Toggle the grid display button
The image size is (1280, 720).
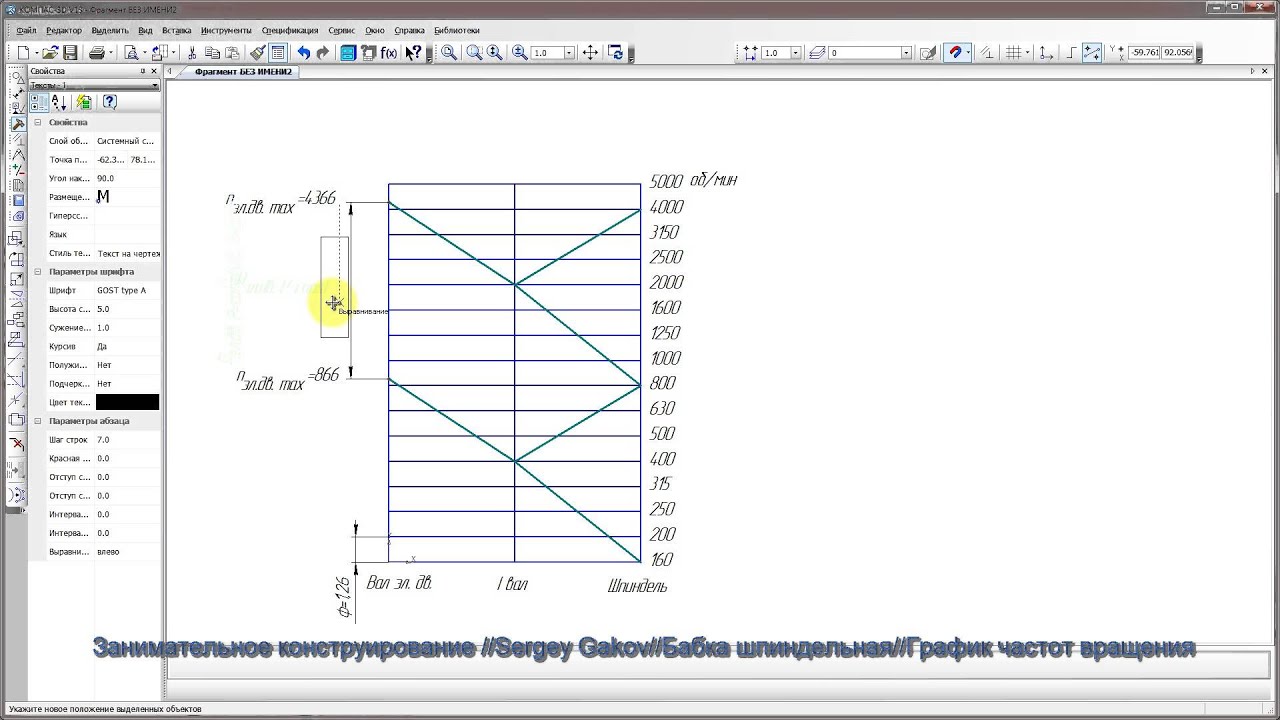pos(1013,52)
